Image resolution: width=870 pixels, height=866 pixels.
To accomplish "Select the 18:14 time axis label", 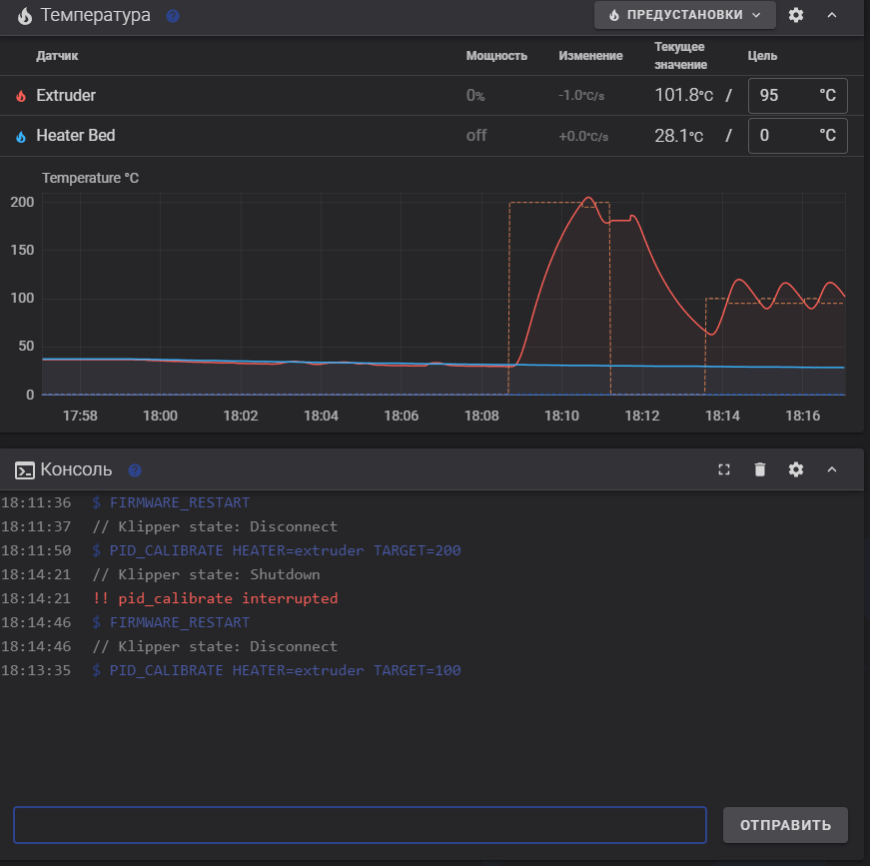I will pyautogui.click(x=722, y=416).
